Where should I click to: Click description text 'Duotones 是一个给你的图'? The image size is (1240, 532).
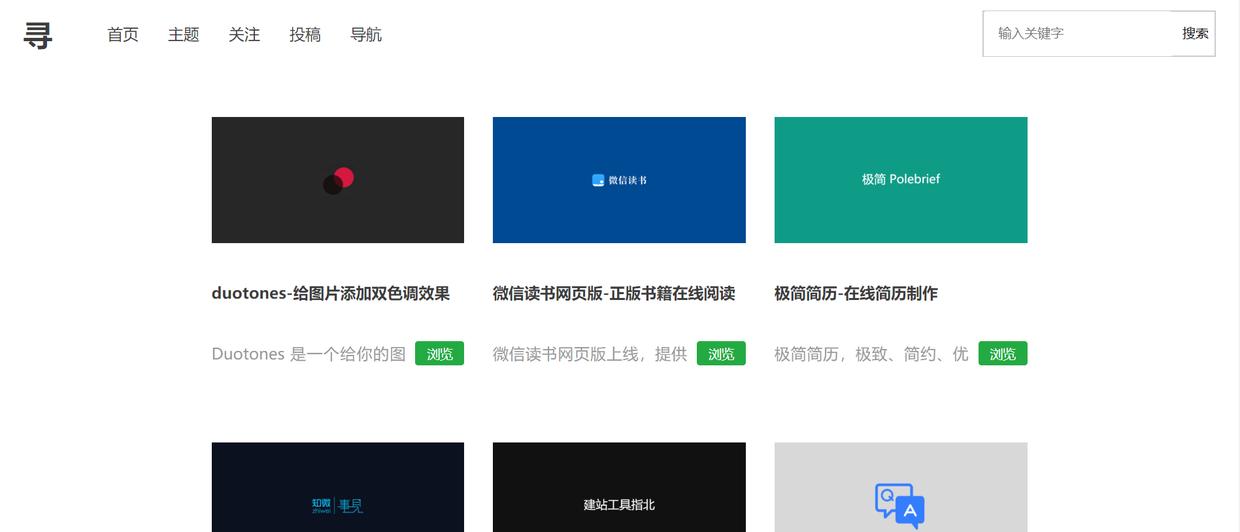309,354
